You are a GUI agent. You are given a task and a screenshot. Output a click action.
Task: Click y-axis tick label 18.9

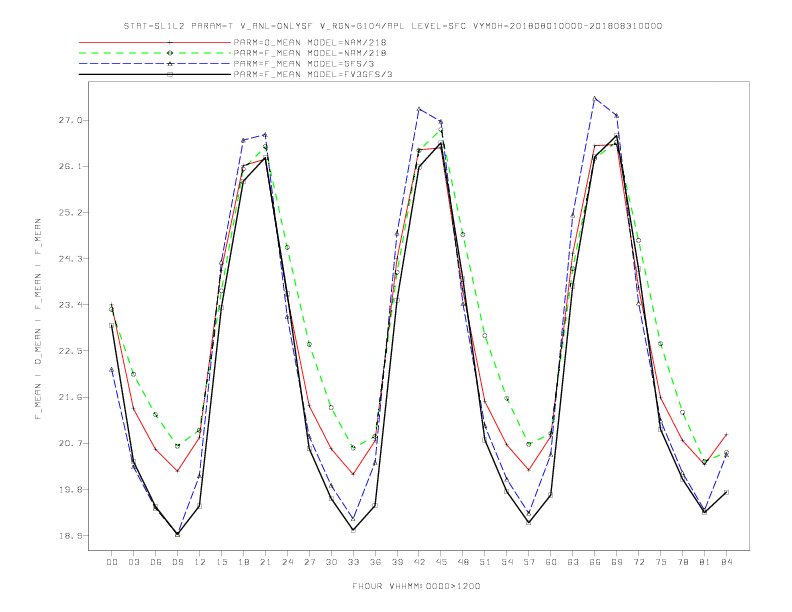pos(70,536)
